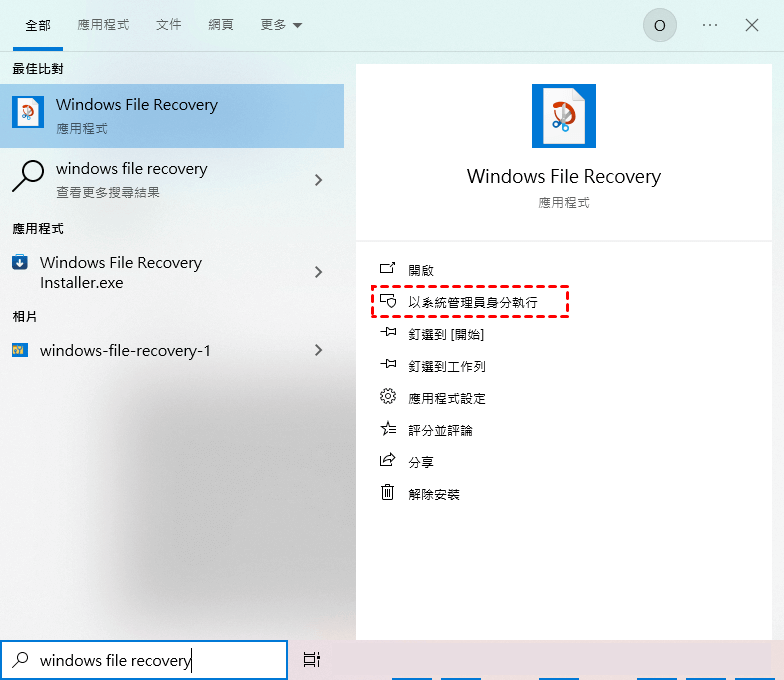Click the magnifier icon of the web suggestion

coord(28,176)
